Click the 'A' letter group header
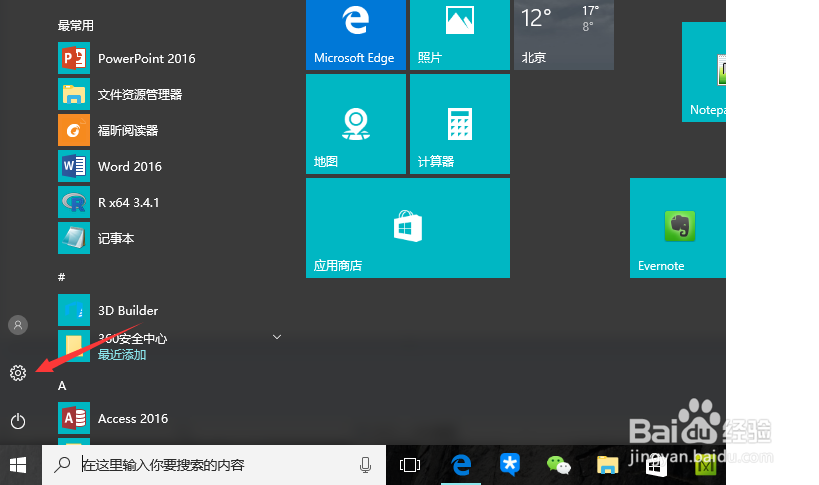This screenshot has height=485, width=819. click(62, 386)
